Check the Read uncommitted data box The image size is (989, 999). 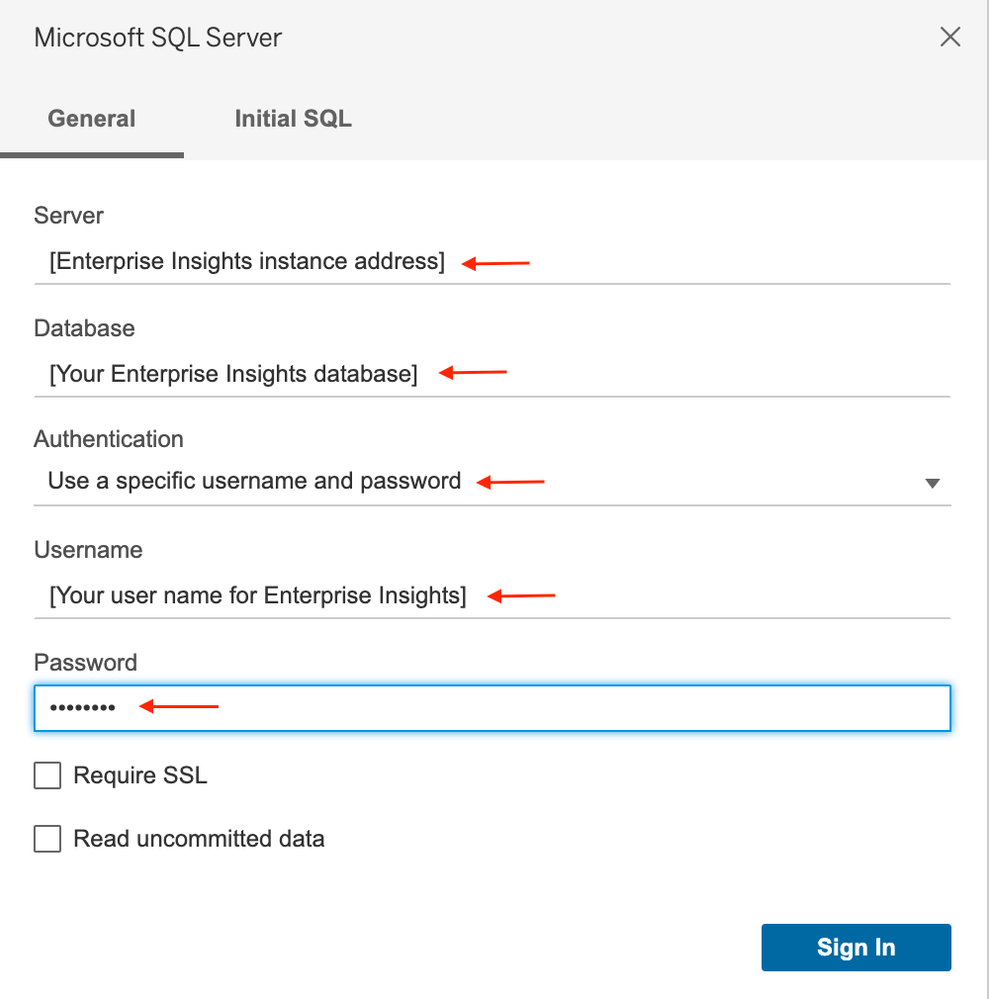click(x=48, y=839)
